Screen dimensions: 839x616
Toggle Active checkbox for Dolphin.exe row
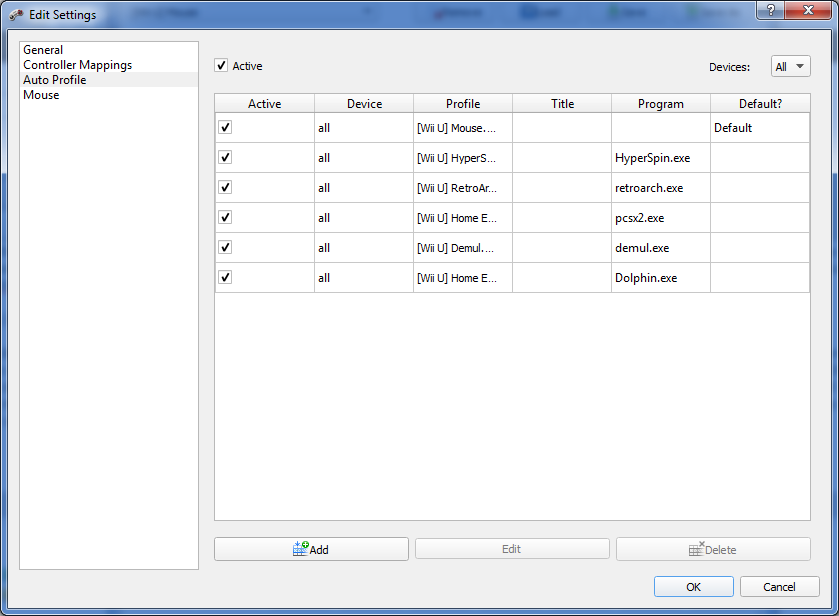(225, 278)
